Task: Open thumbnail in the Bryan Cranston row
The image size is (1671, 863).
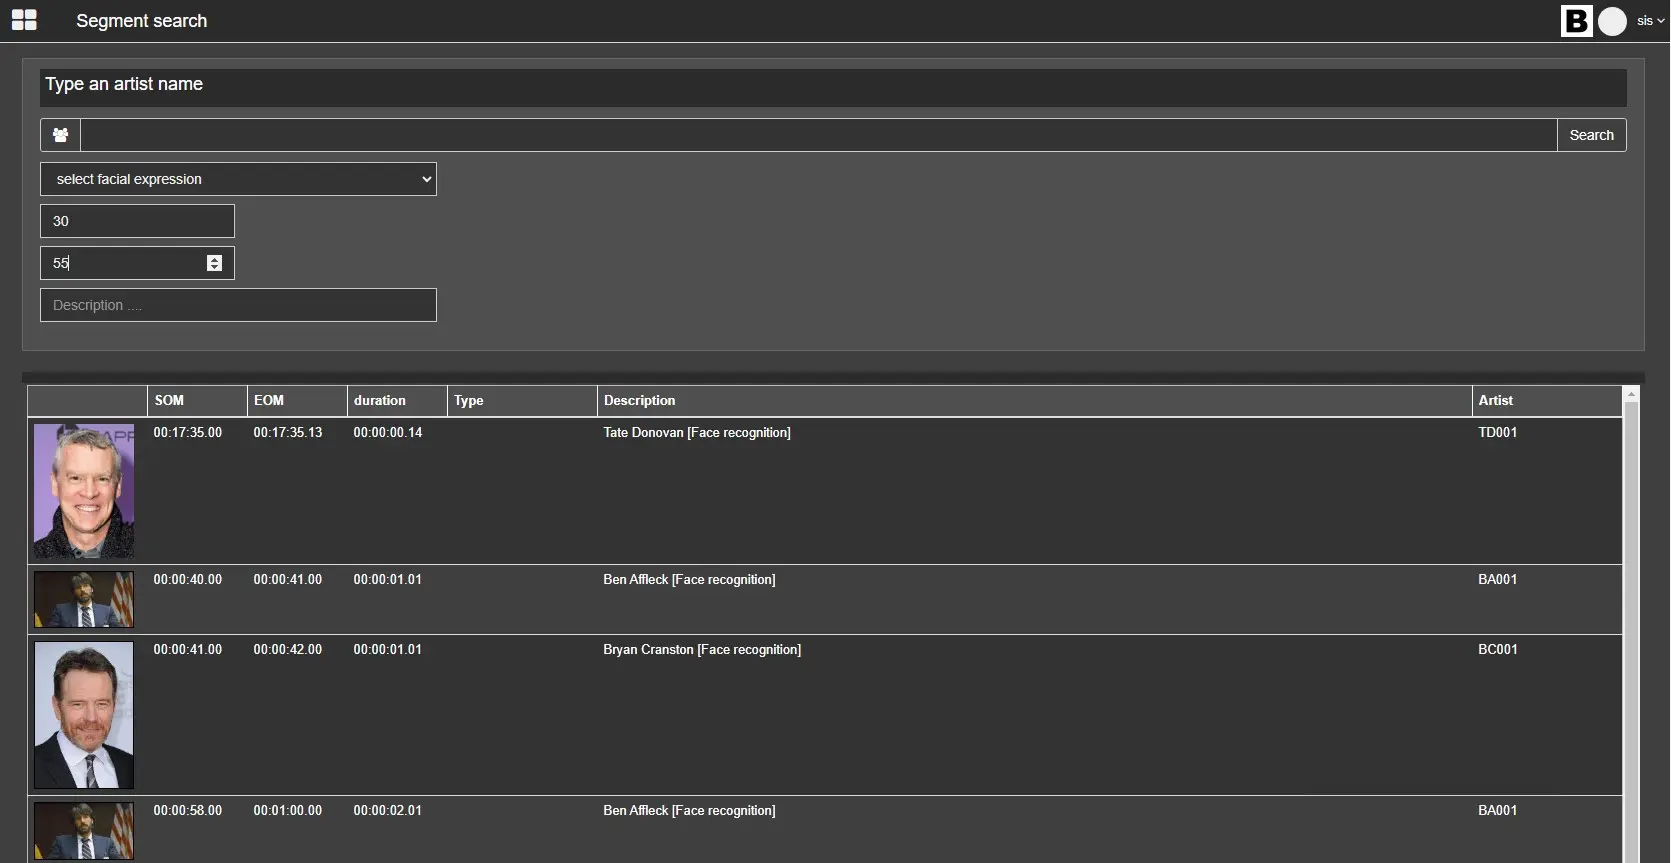Action: tap(84, 715)
